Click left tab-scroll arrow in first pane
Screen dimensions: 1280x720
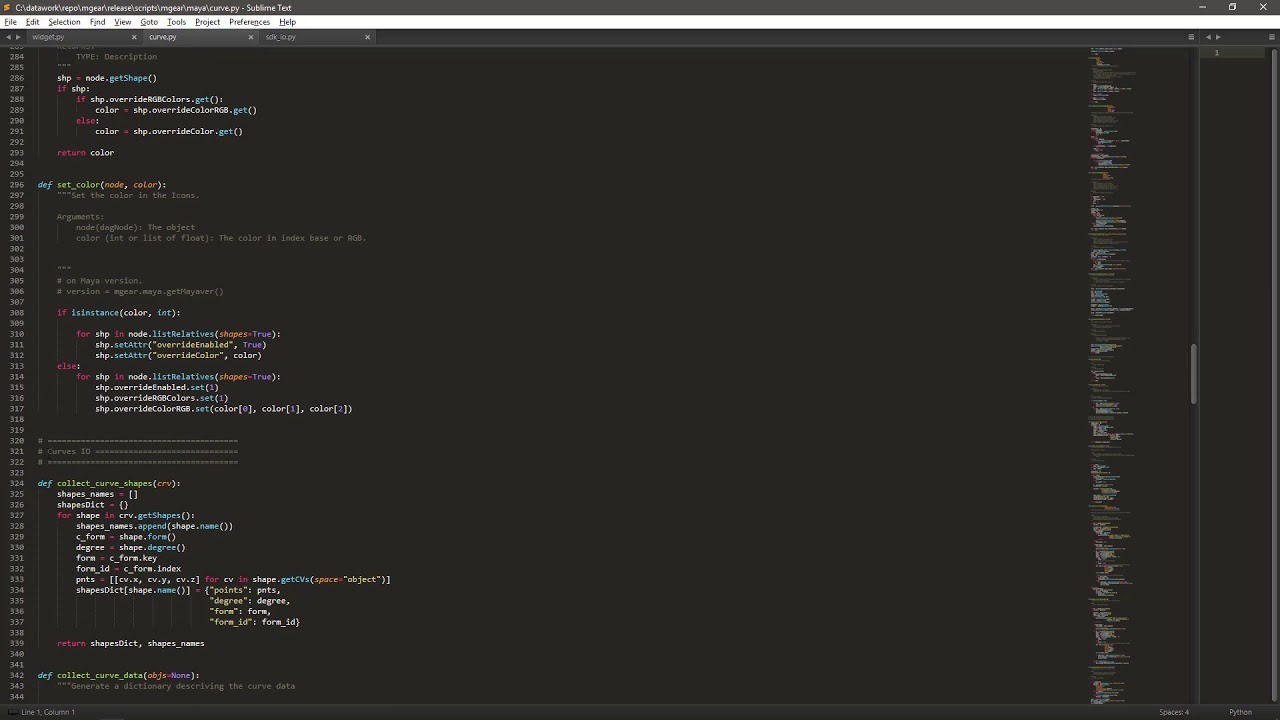click(8, 37)
